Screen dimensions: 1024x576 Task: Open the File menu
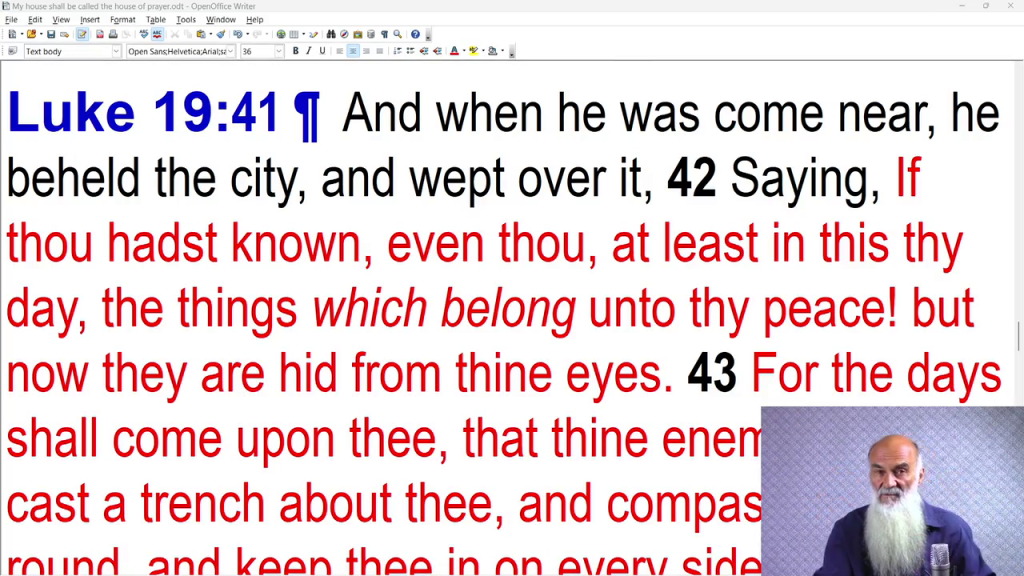tap(11, 20)
